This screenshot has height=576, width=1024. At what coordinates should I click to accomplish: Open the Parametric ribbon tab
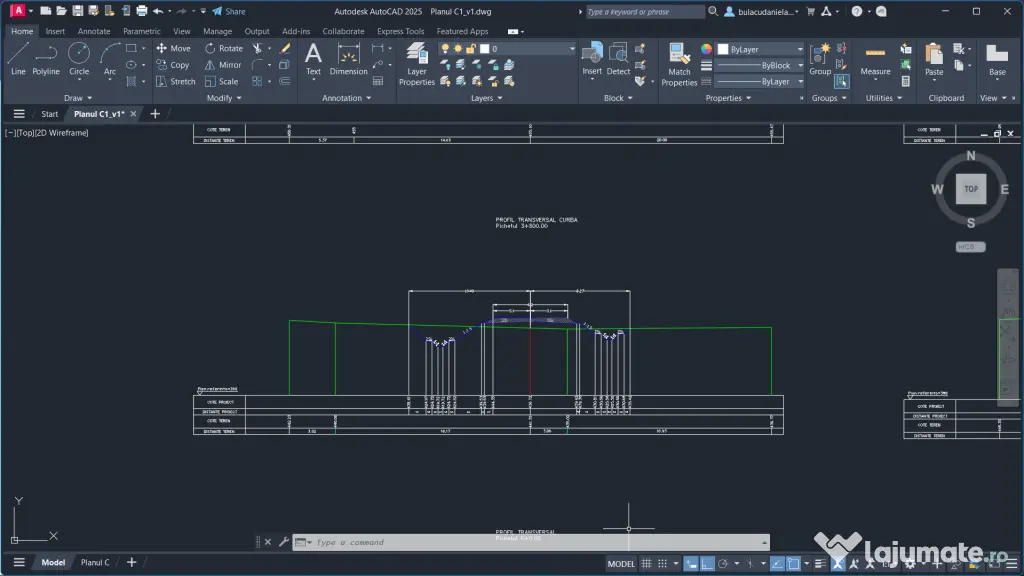pos(141,31)
